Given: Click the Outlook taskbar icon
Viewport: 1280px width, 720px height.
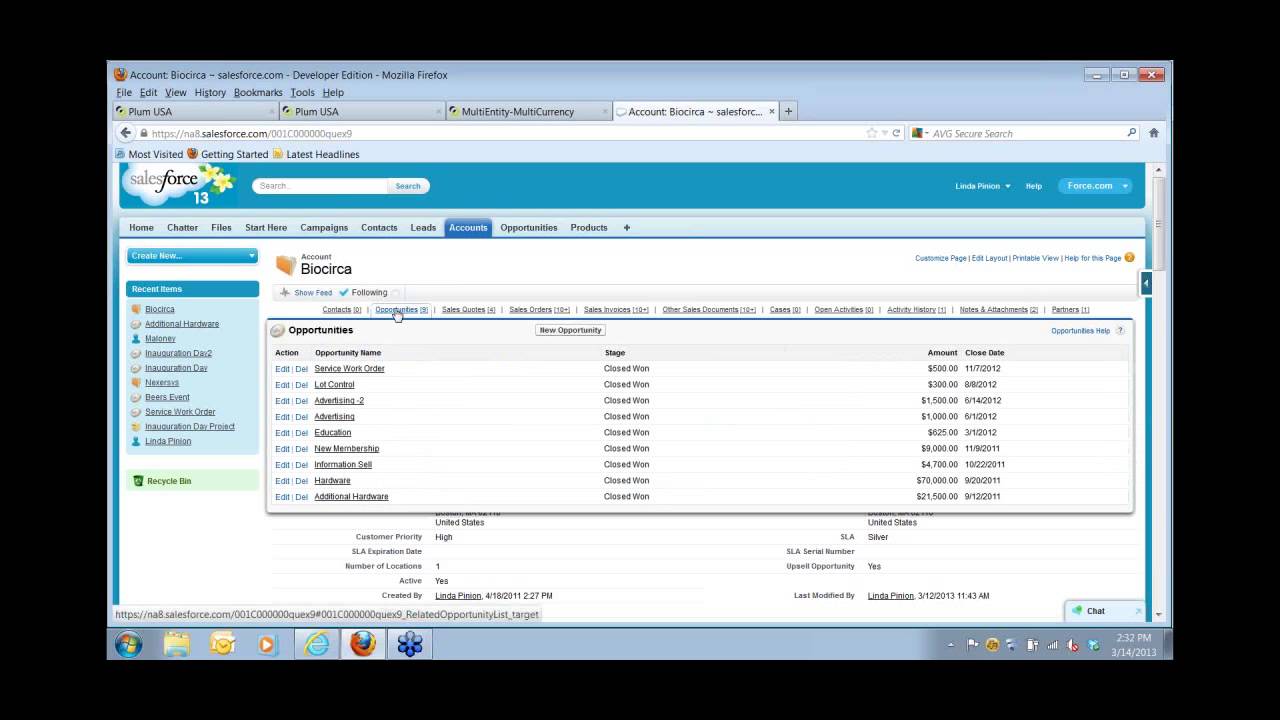Looking at the screenshot, I should coord(222,644).
